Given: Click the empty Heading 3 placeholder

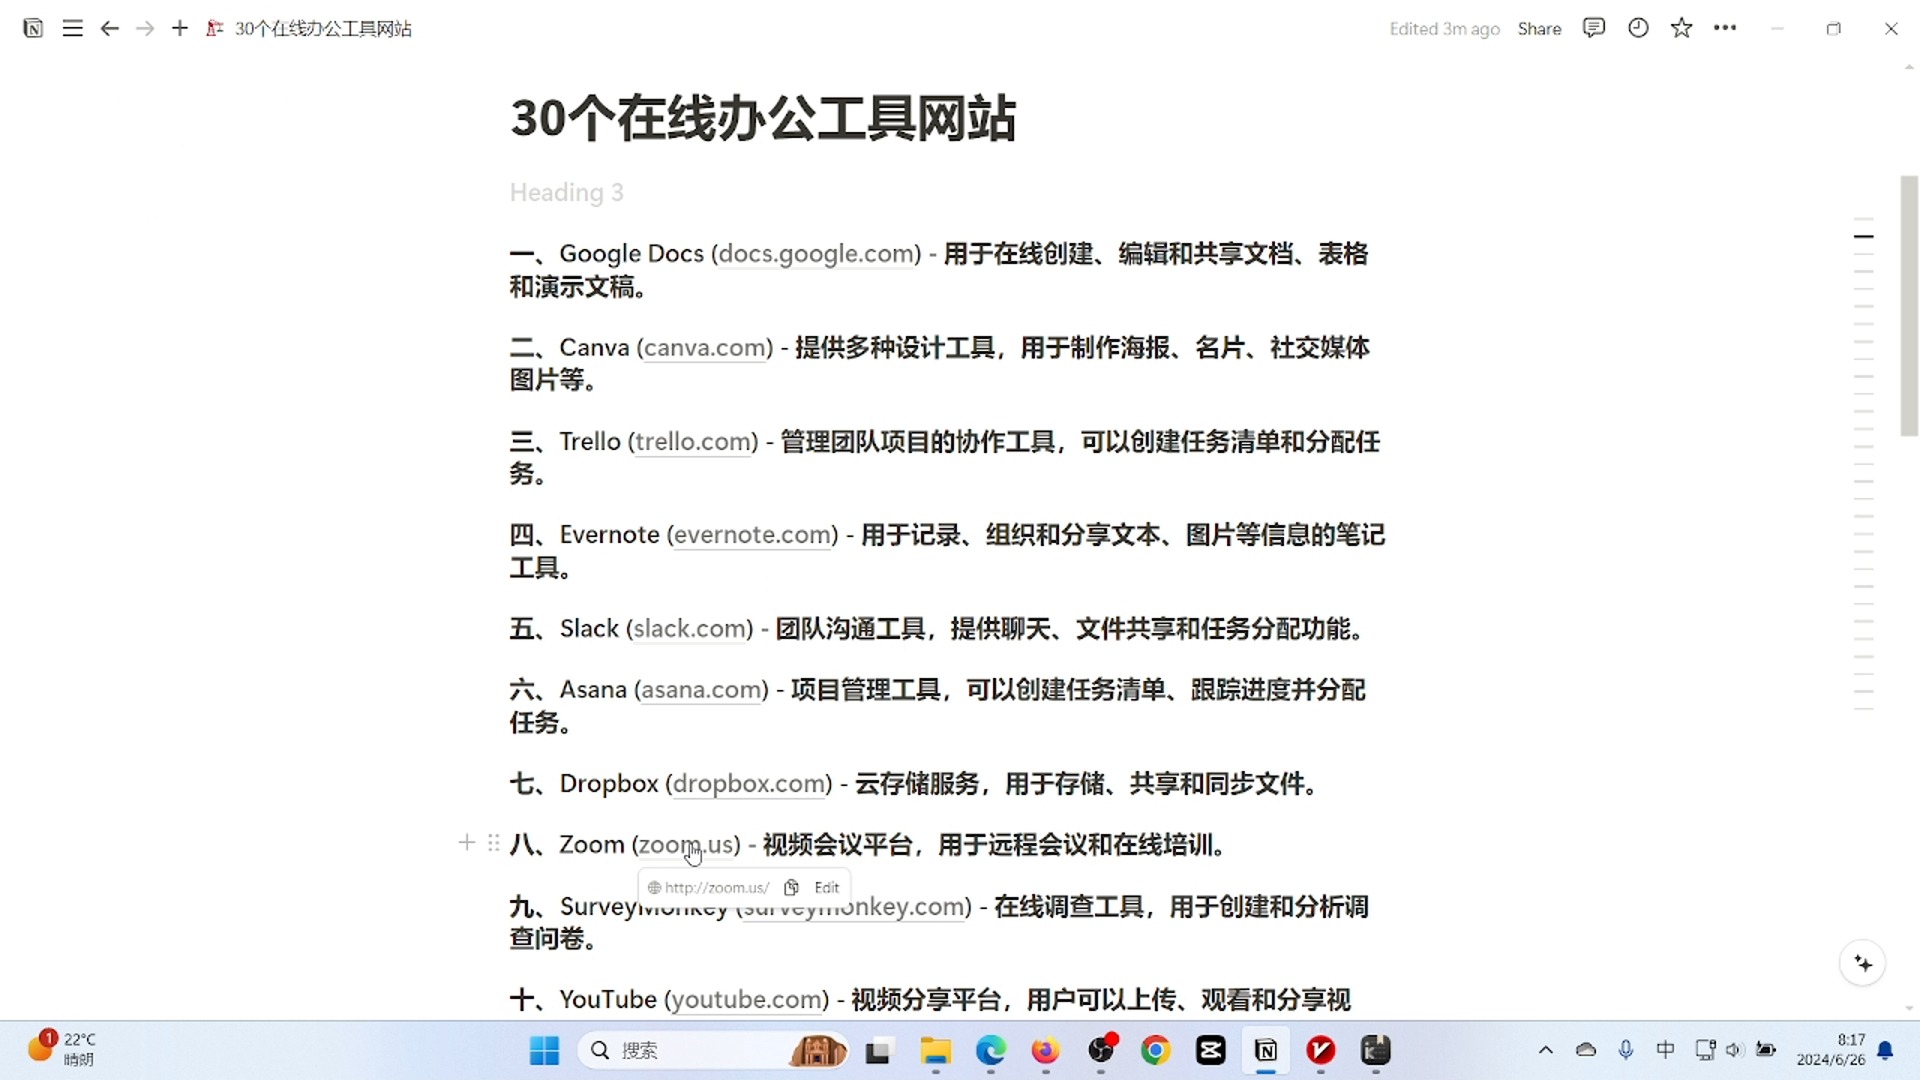Looking at the screenshot, I should (567, 192).
